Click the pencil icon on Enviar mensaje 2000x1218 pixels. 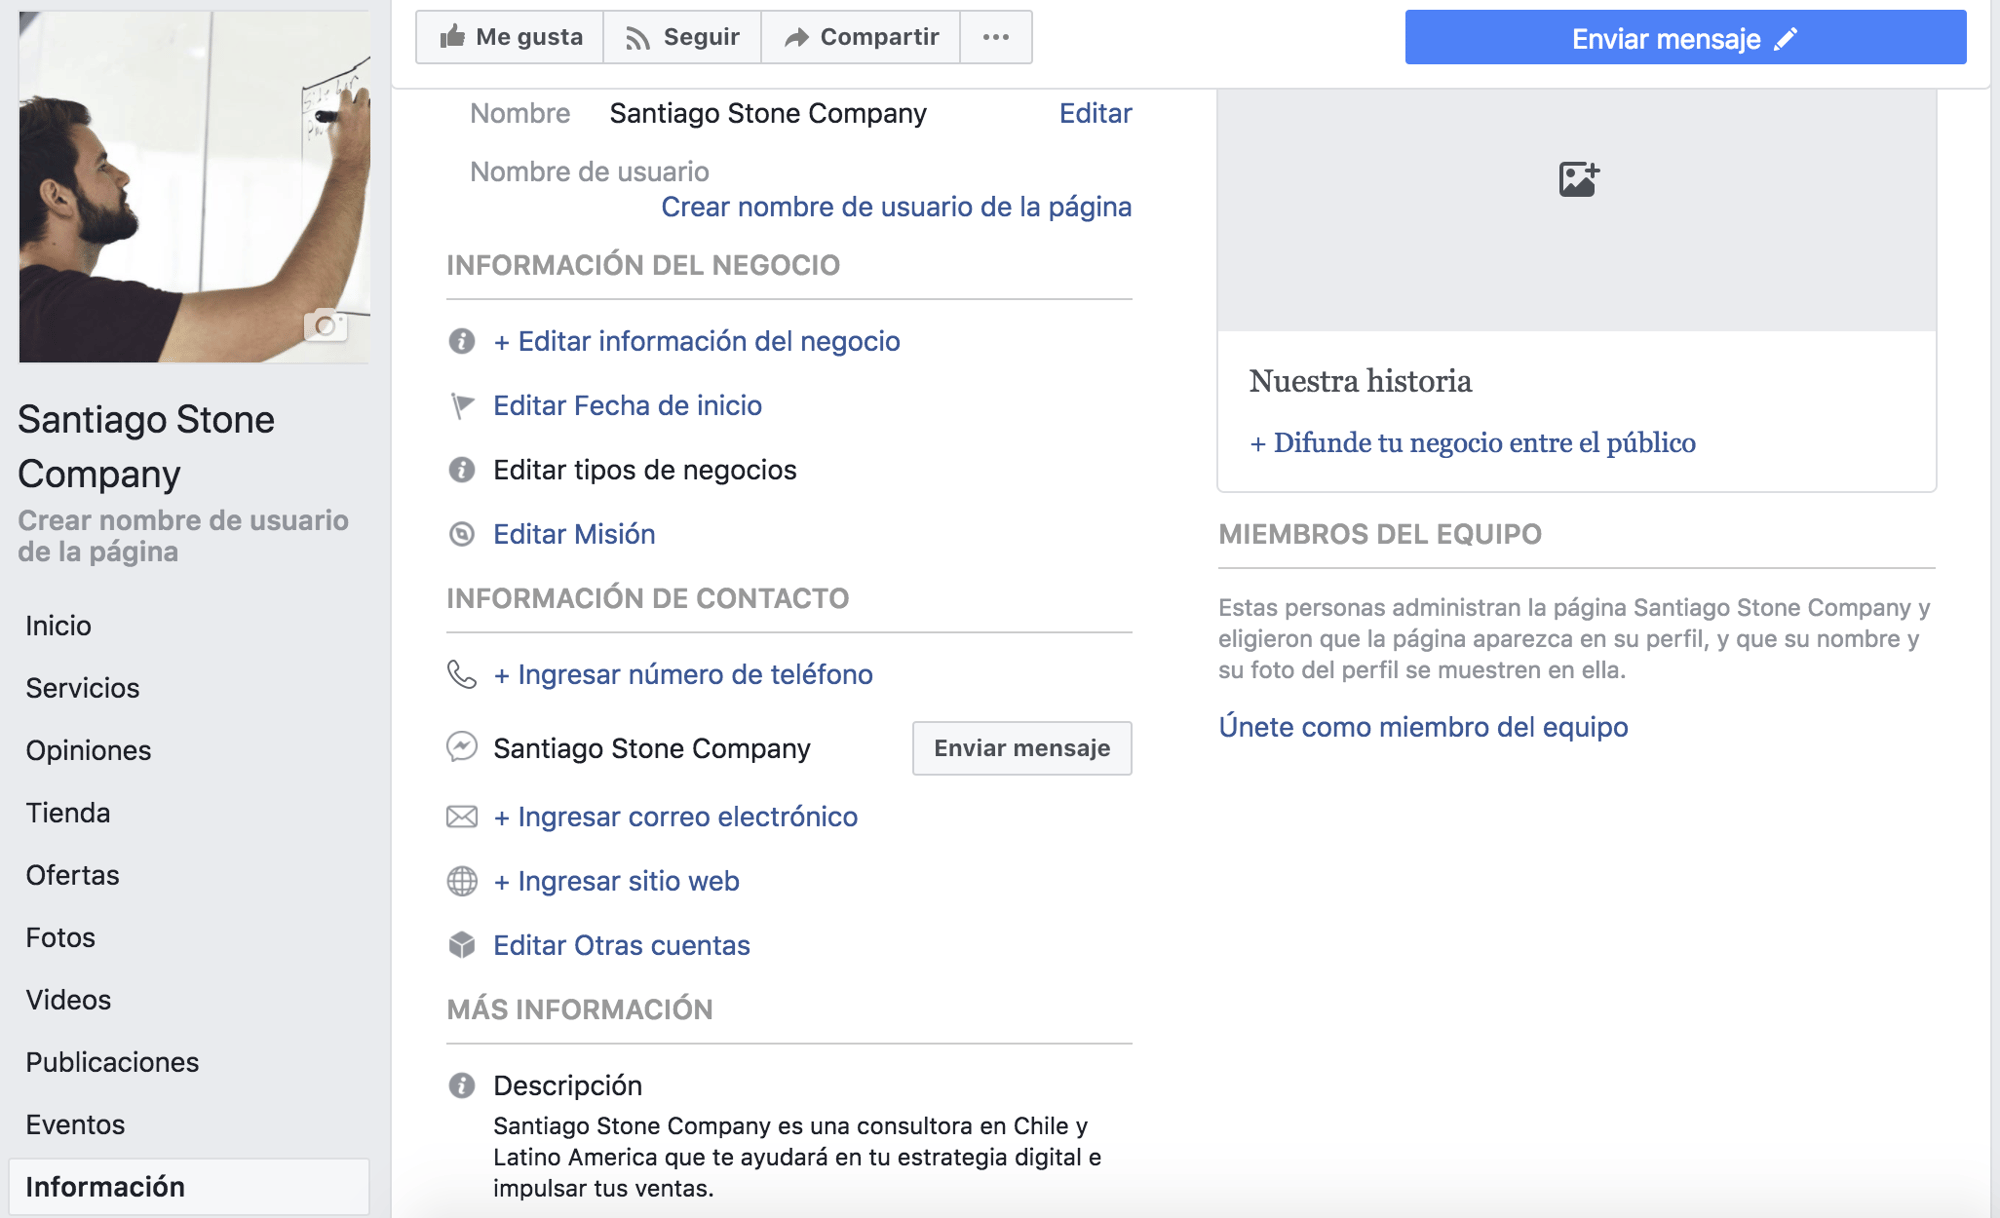pyautogui.click(x=1785, y=39)
